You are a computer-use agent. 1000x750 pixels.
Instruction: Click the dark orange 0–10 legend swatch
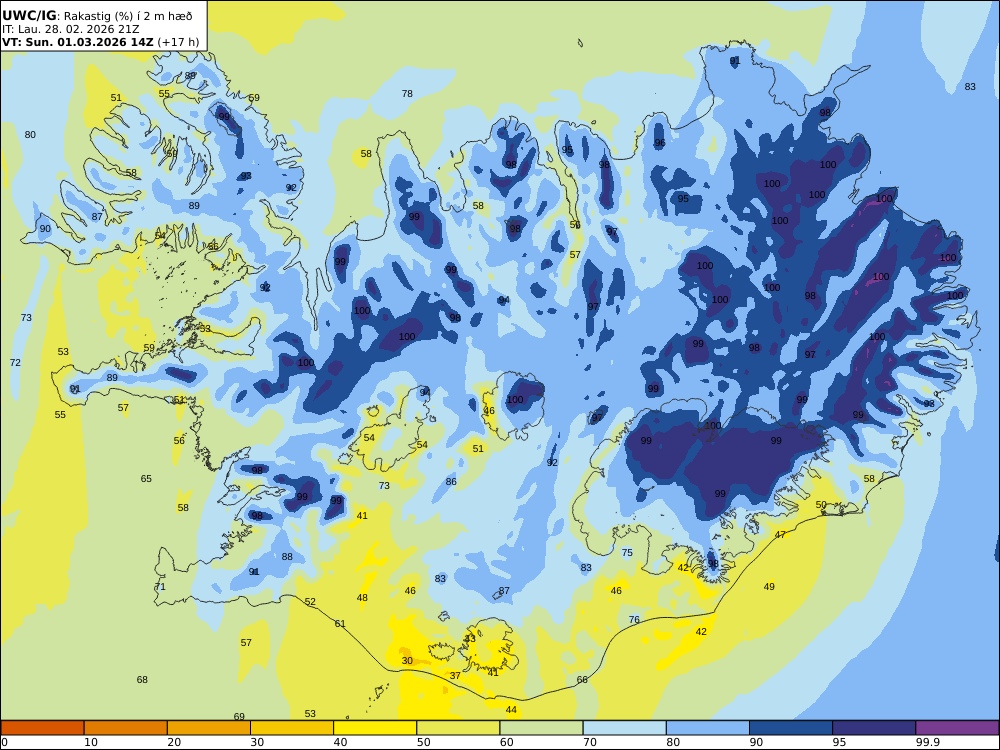tap(43, 728)
